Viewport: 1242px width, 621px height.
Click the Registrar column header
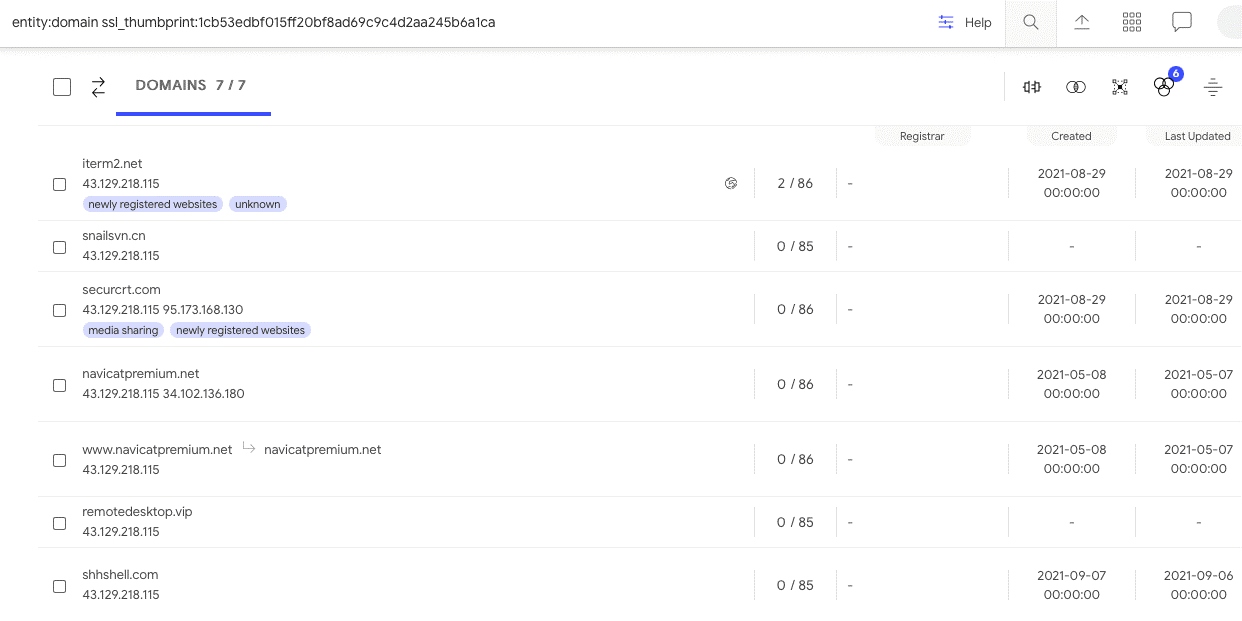(x=921, y=136)
